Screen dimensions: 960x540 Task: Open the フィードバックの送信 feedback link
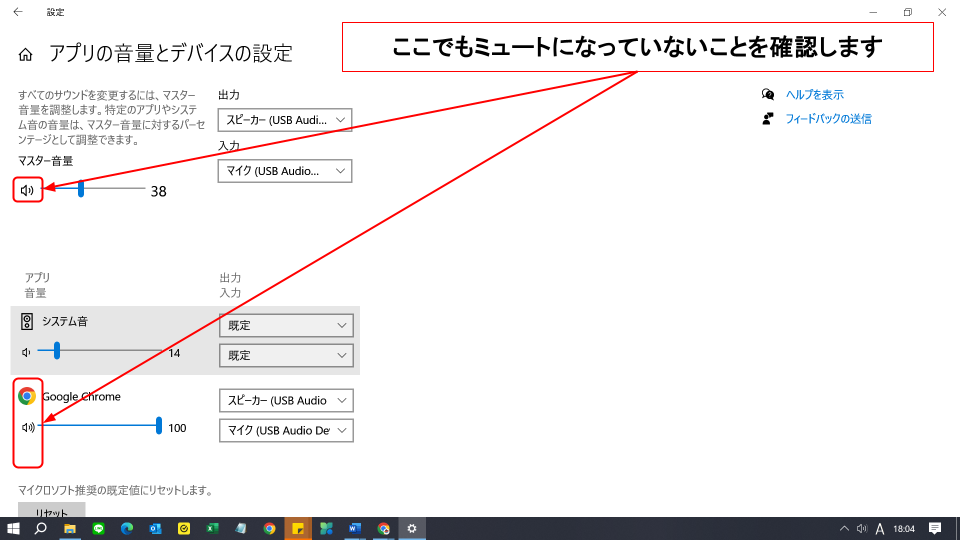click(x=827, y=118)
